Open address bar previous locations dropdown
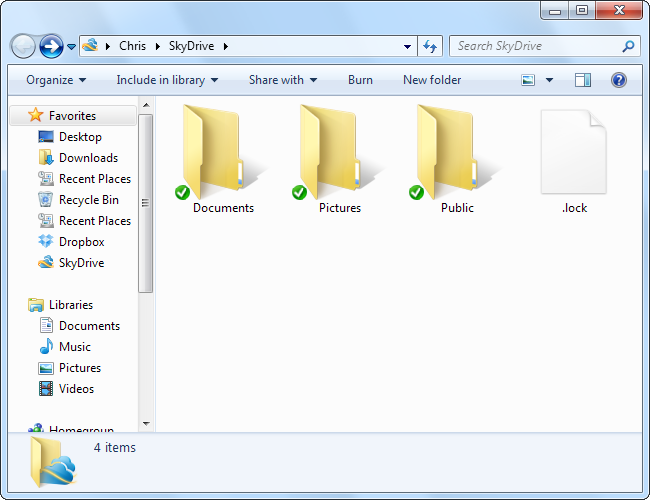 click(x=407, y=46)
